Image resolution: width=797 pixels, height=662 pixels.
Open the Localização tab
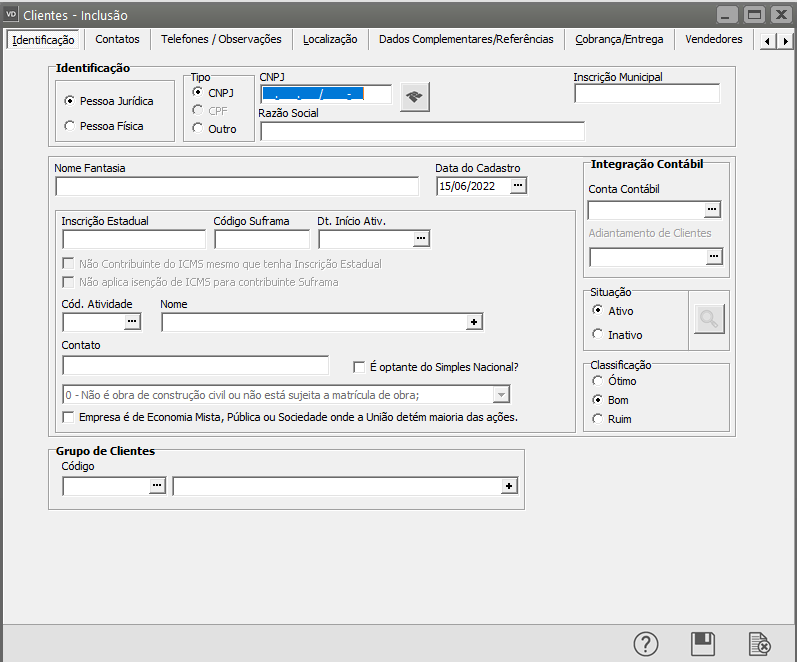coord(330,40)
